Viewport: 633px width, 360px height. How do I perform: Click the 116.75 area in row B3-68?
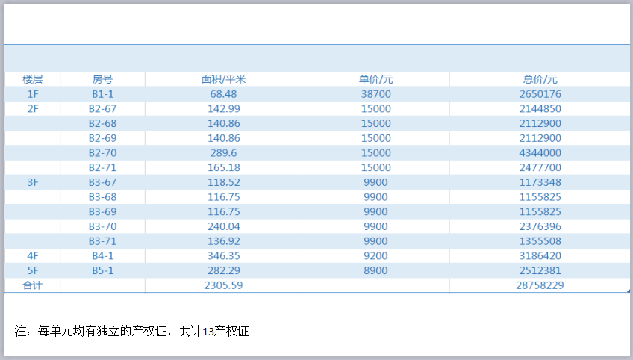click(224, 197)
